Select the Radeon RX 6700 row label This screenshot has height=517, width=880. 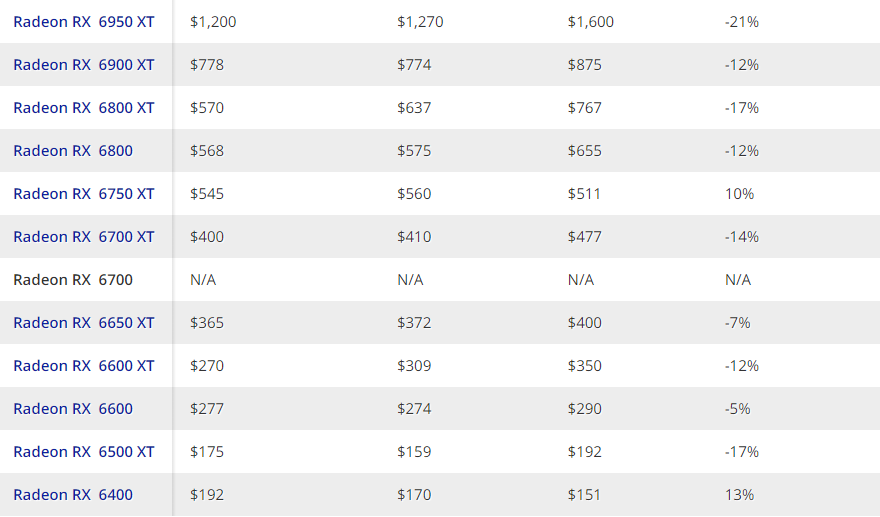pyautogui.click(x=73, y=280)
